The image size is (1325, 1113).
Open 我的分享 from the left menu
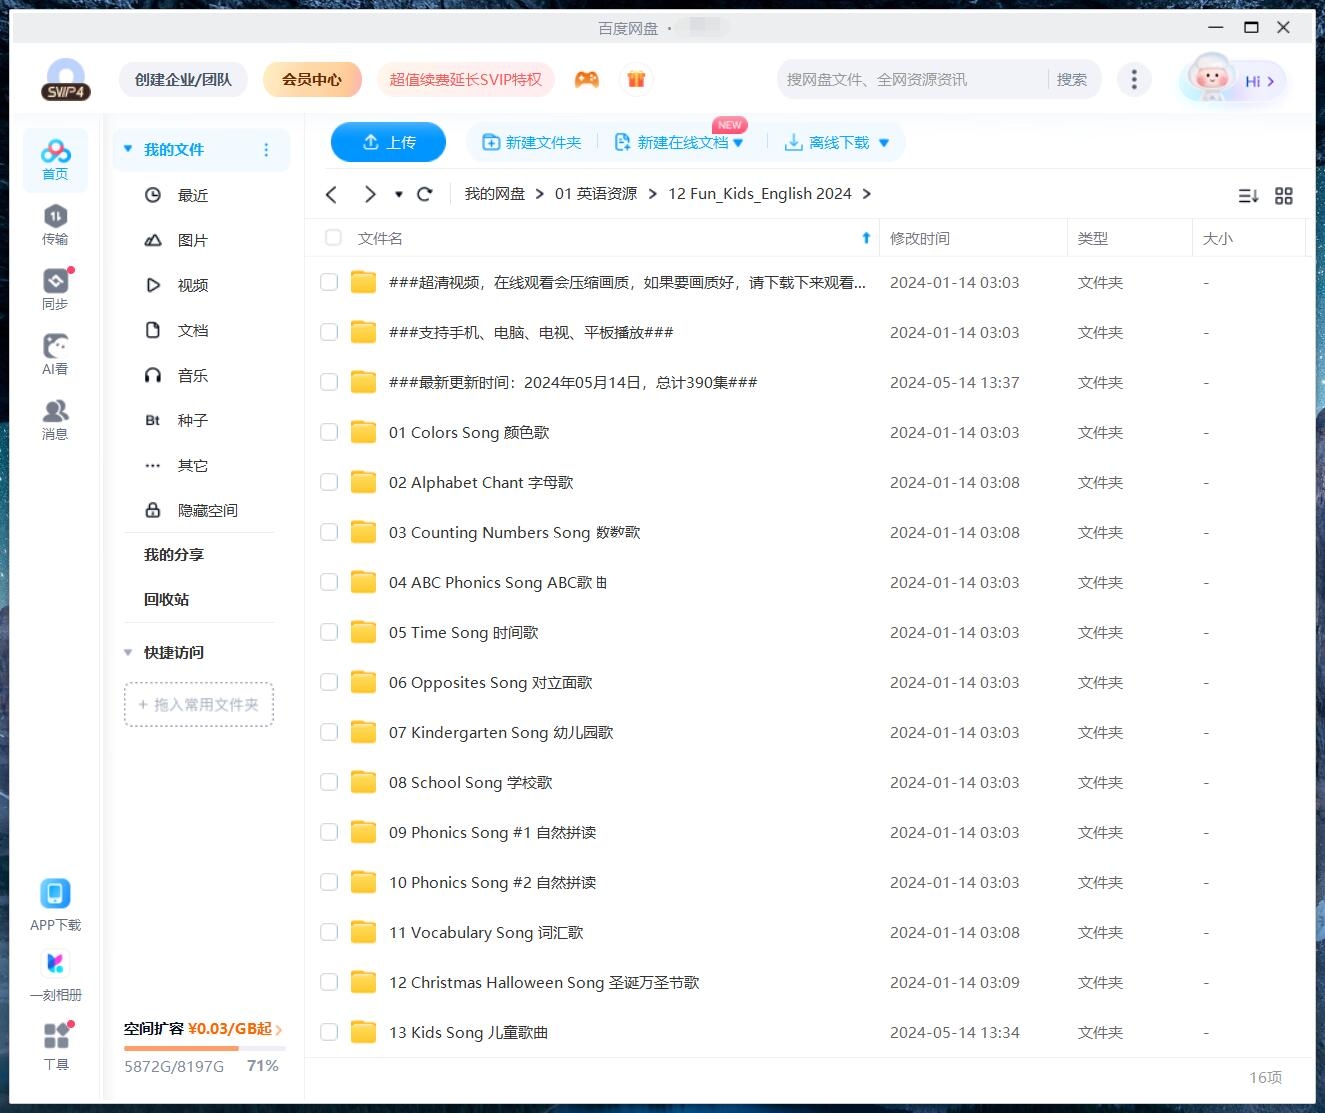tap(173, 554)
